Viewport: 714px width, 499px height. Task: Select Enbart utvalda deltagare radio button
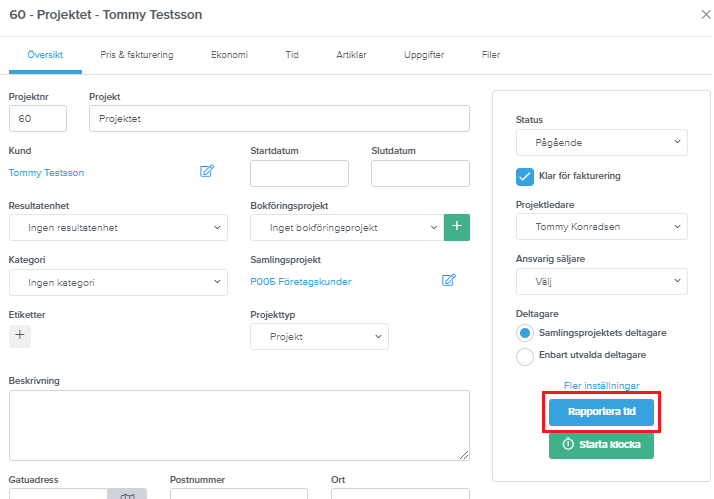point(525,356)
